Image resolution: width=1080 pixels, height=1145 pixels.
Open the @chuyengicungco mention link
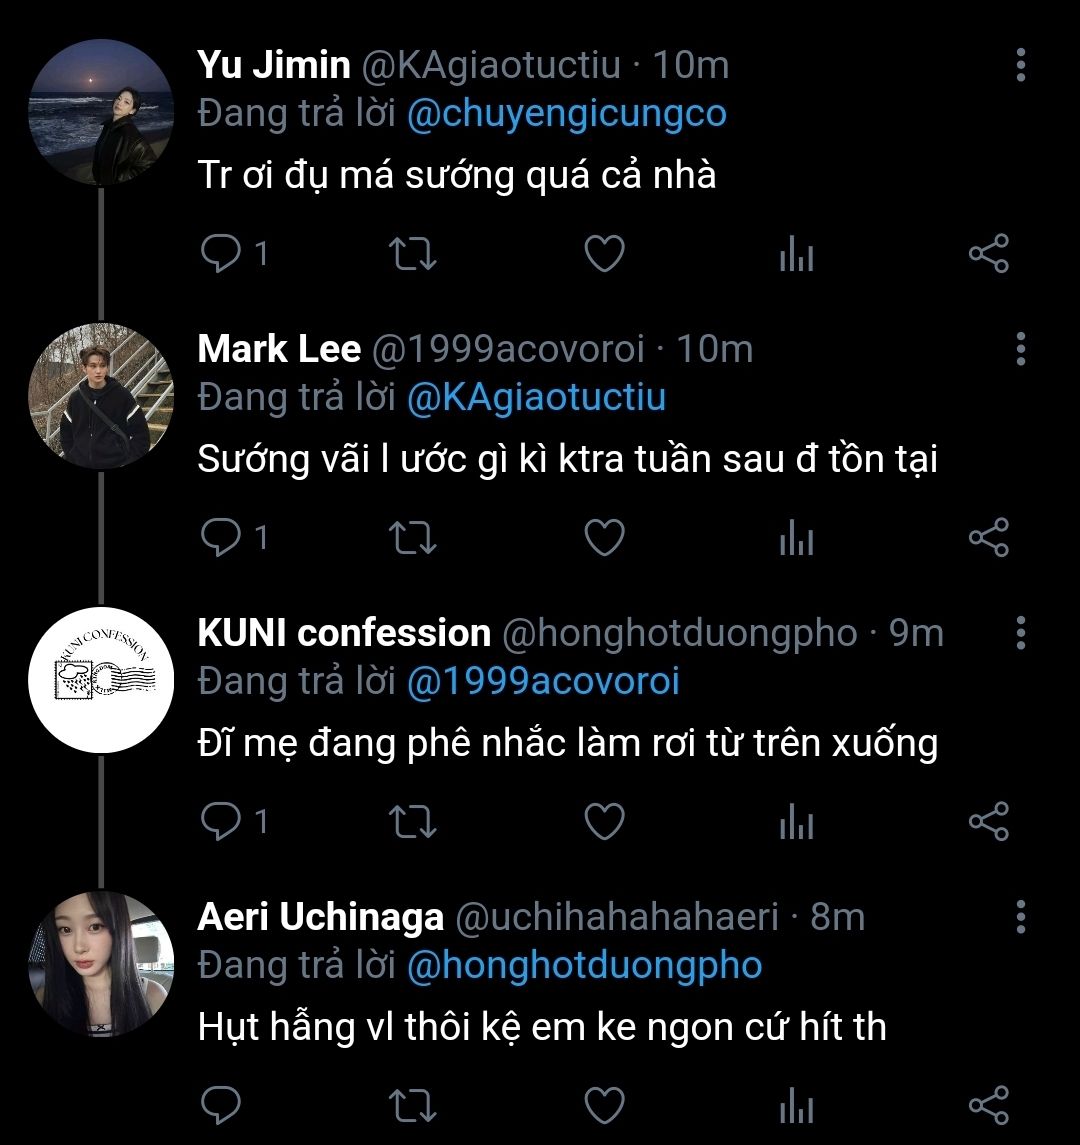pyautogui.click(x=566, y=114)
